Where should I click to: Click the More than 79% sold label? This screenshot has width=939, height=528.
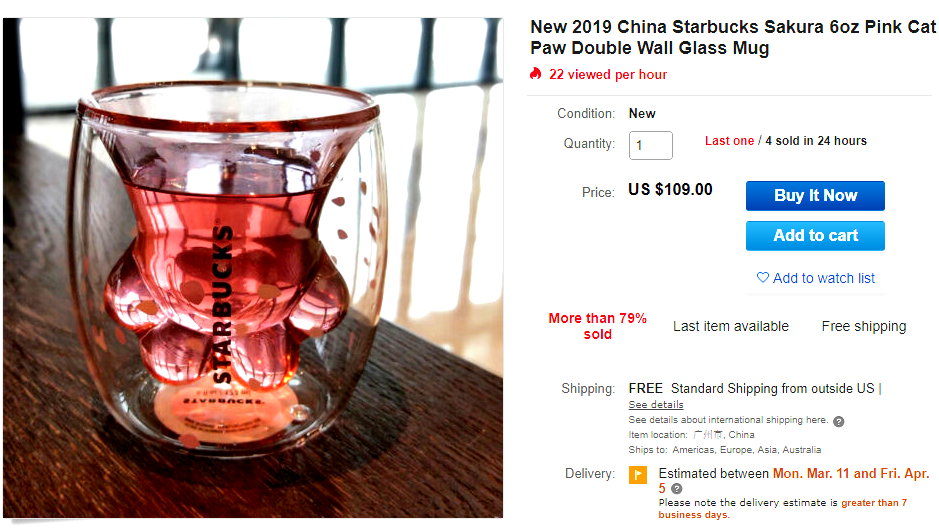click(597, 326)
